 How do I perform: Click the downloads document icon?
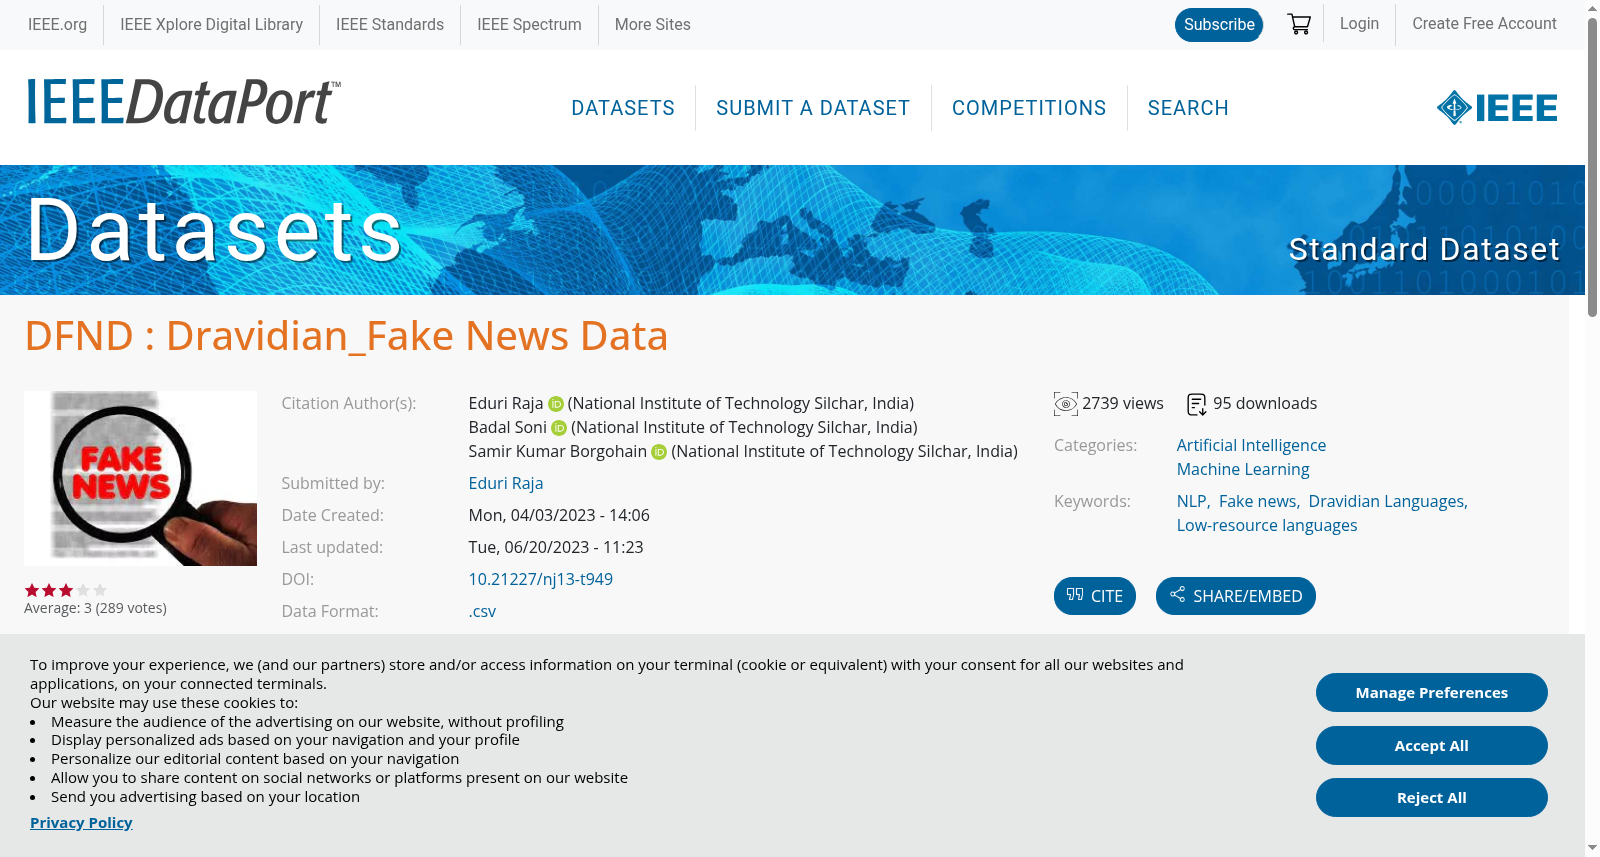click(x=1197, y=404)
